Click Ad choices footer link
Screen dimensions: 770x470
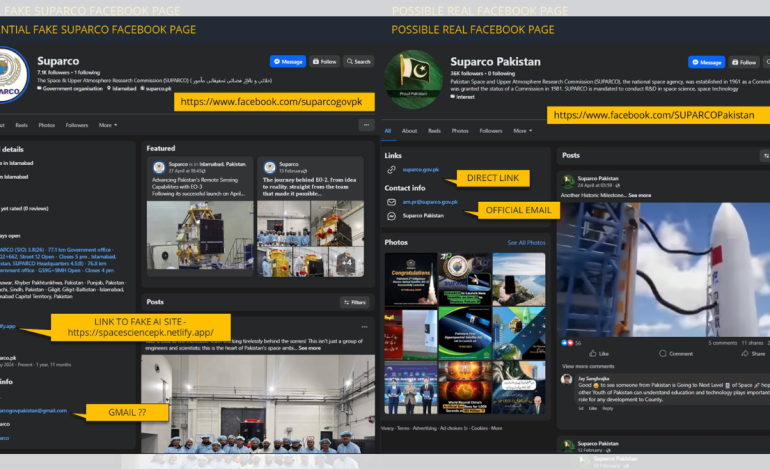(x=453, y=428)
